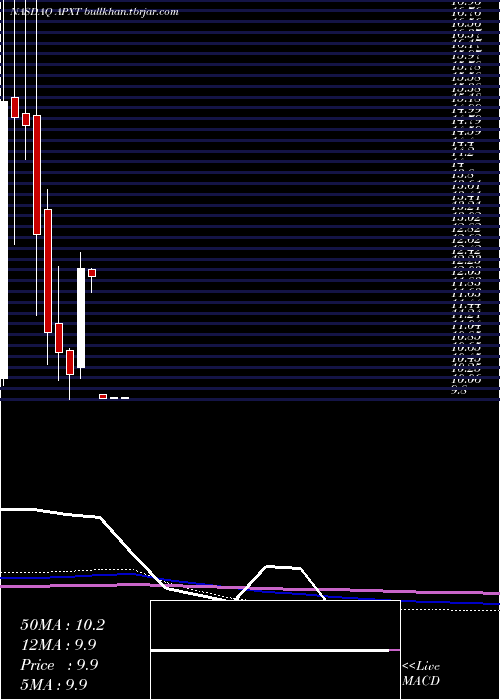Select red candlestick immediately left of tall white candle

[x=70, y=362]
